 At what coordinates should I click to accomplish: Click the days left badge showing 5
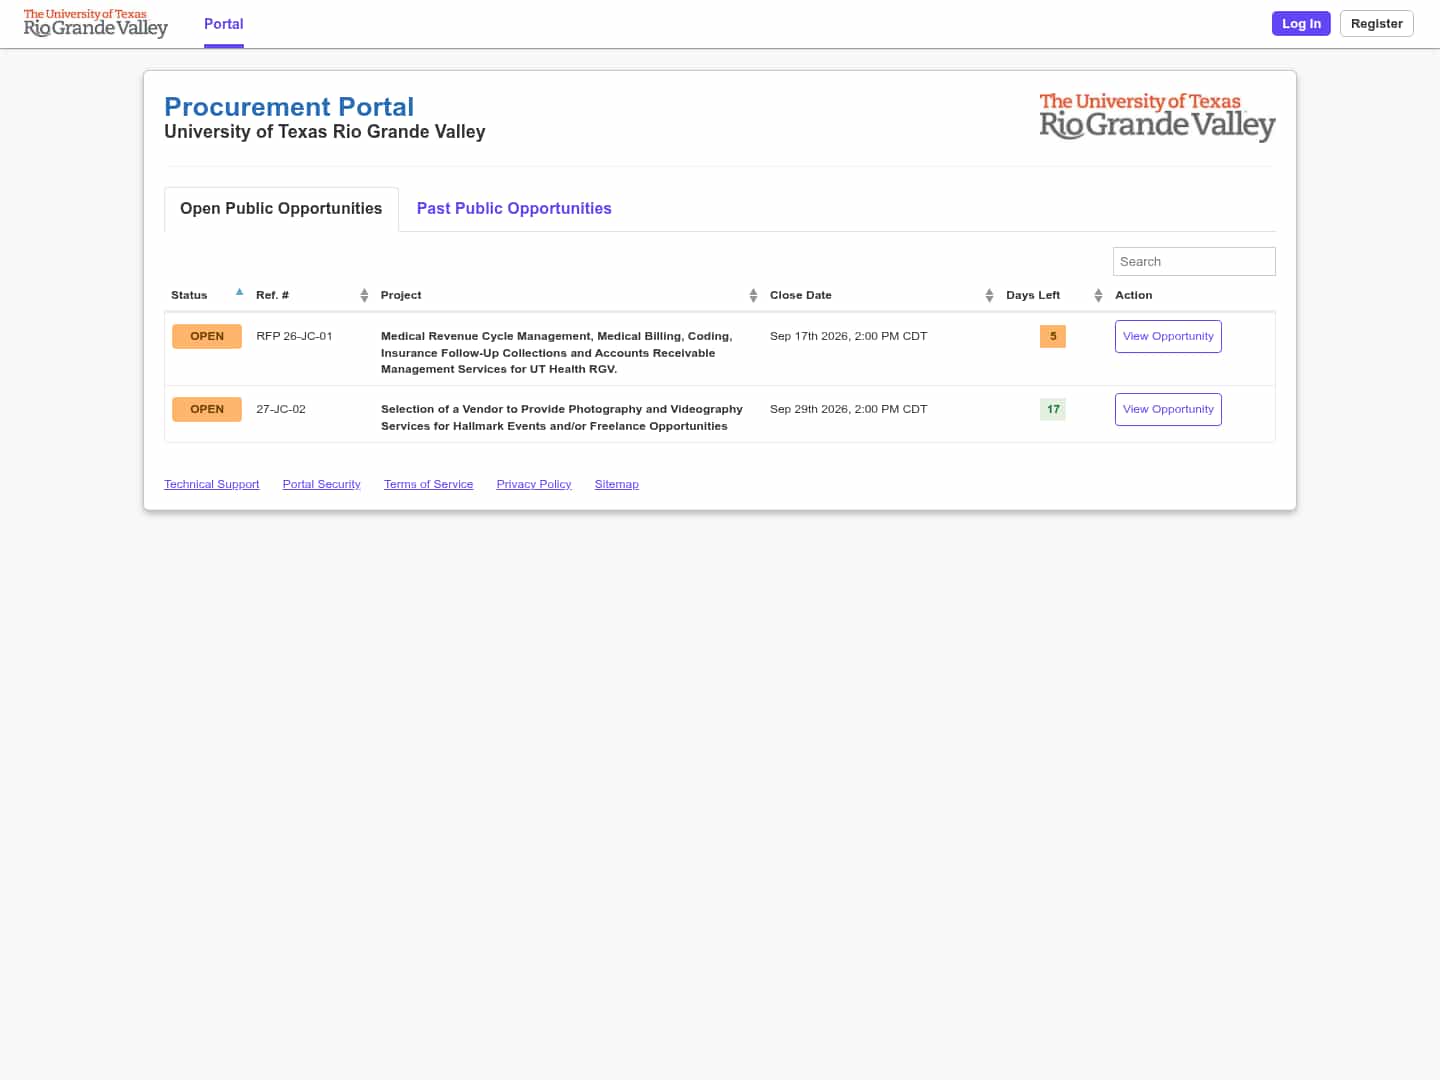[1053, 336]
